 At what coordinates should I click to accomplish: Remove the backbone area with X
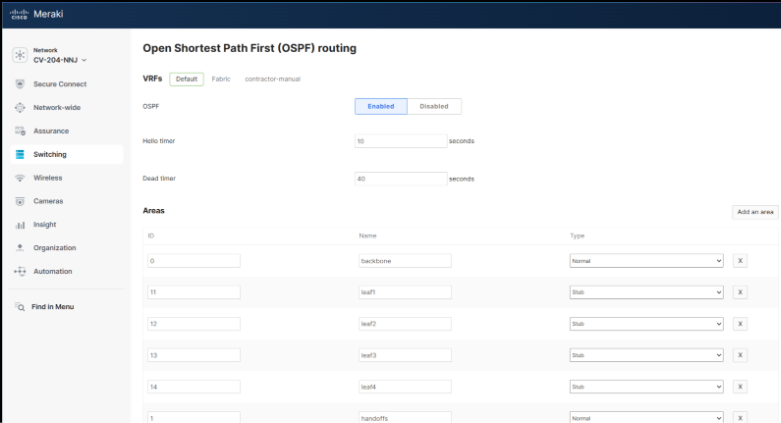[x=740, y=261]
